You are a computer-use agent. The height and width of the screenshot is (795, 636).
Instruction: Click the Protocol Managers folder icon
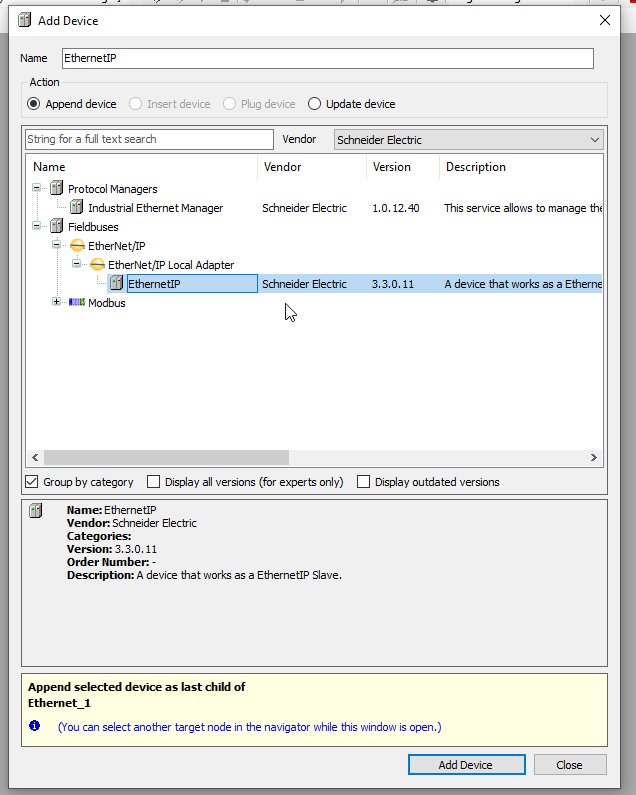click(x=57, y=188)
